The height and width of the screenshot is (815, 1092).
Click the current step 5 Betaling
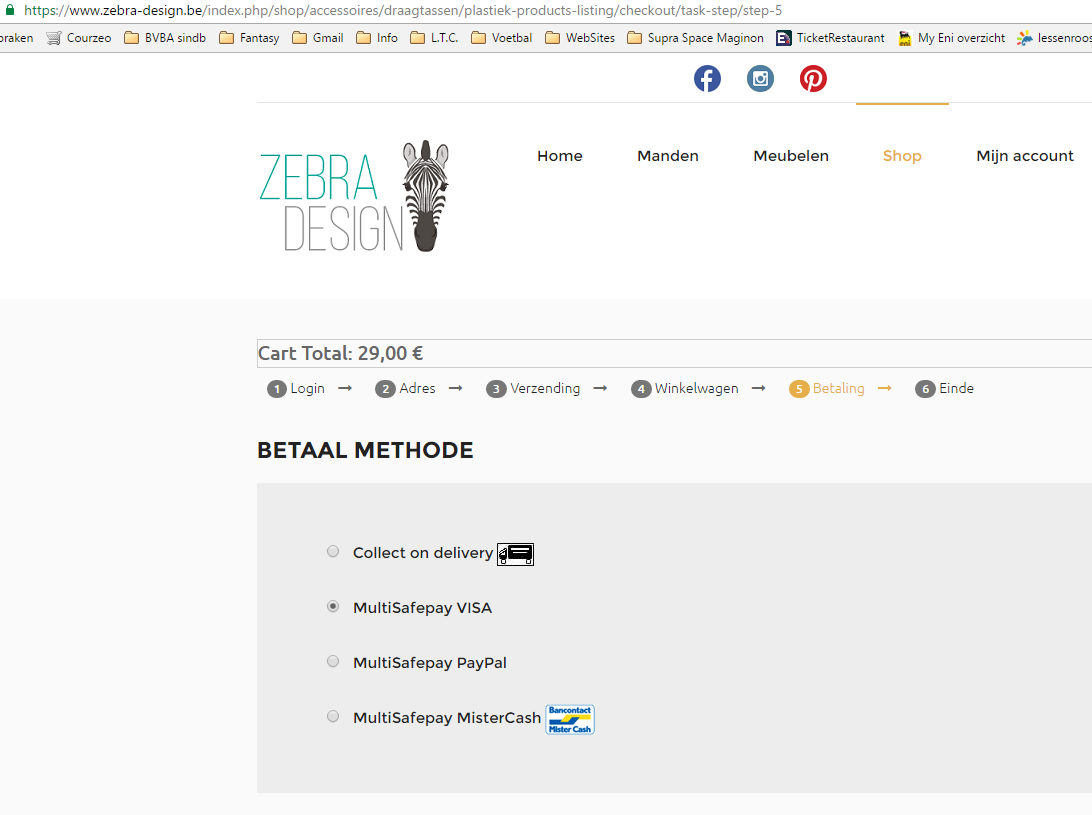point(827,389)
